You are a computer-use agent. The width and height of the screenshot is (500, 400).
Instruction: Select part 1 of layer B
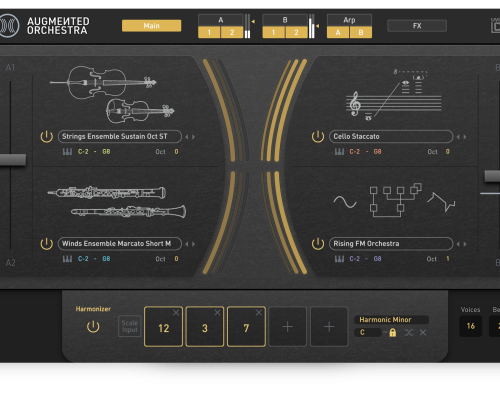tap(273, 32)
